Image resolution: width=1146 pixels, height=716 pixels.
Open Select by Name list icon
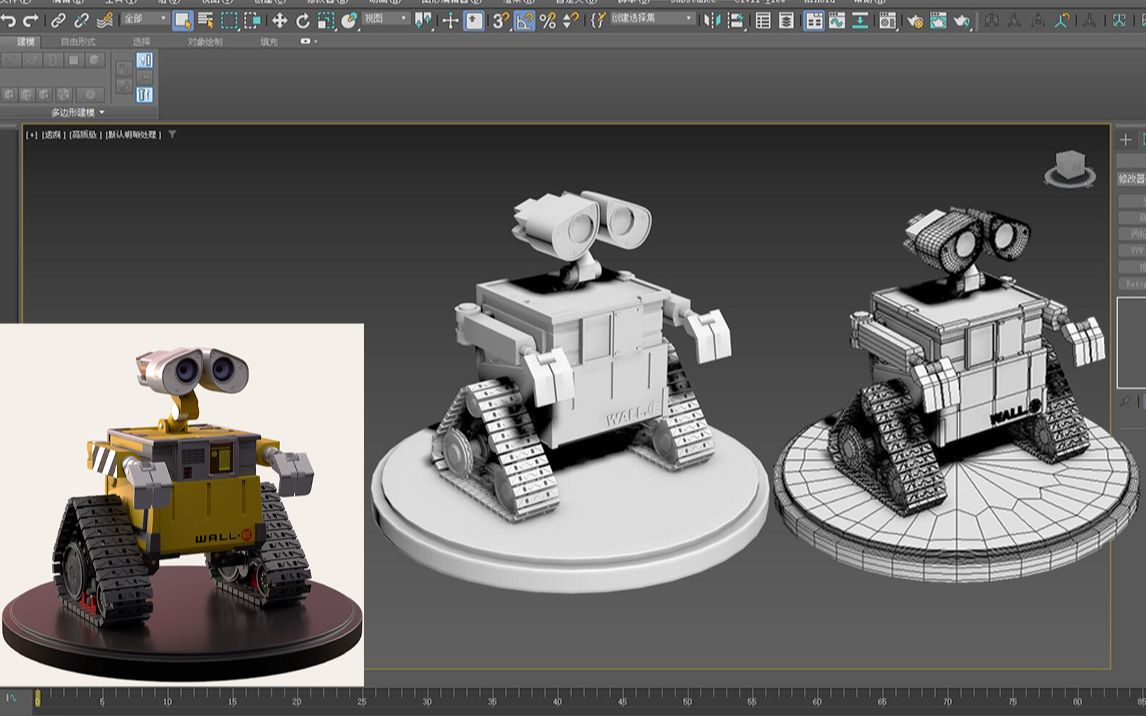pyautogui.click(x=206, y=20)
